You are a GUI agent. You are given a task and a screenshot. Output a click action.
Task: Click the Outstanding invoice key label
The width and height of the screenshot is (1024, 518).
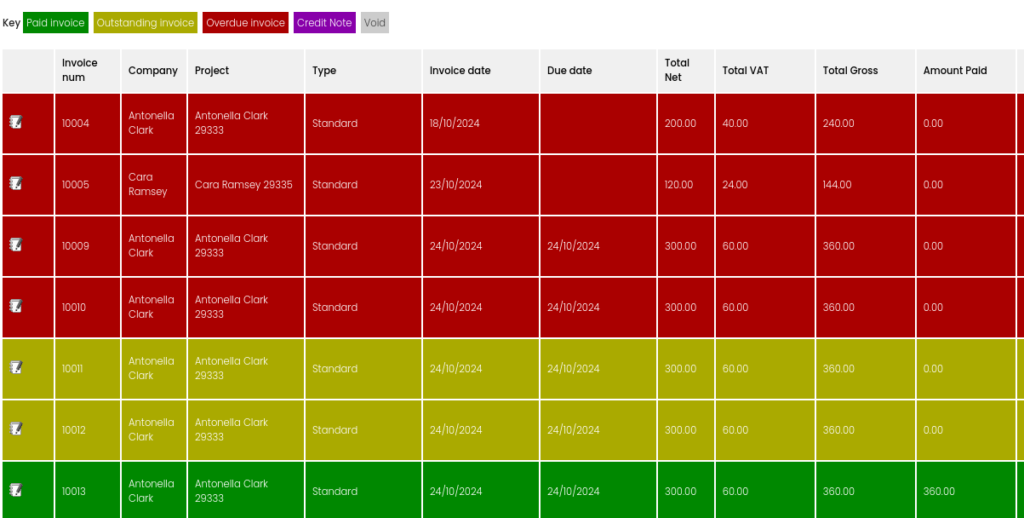click(145, 23)
